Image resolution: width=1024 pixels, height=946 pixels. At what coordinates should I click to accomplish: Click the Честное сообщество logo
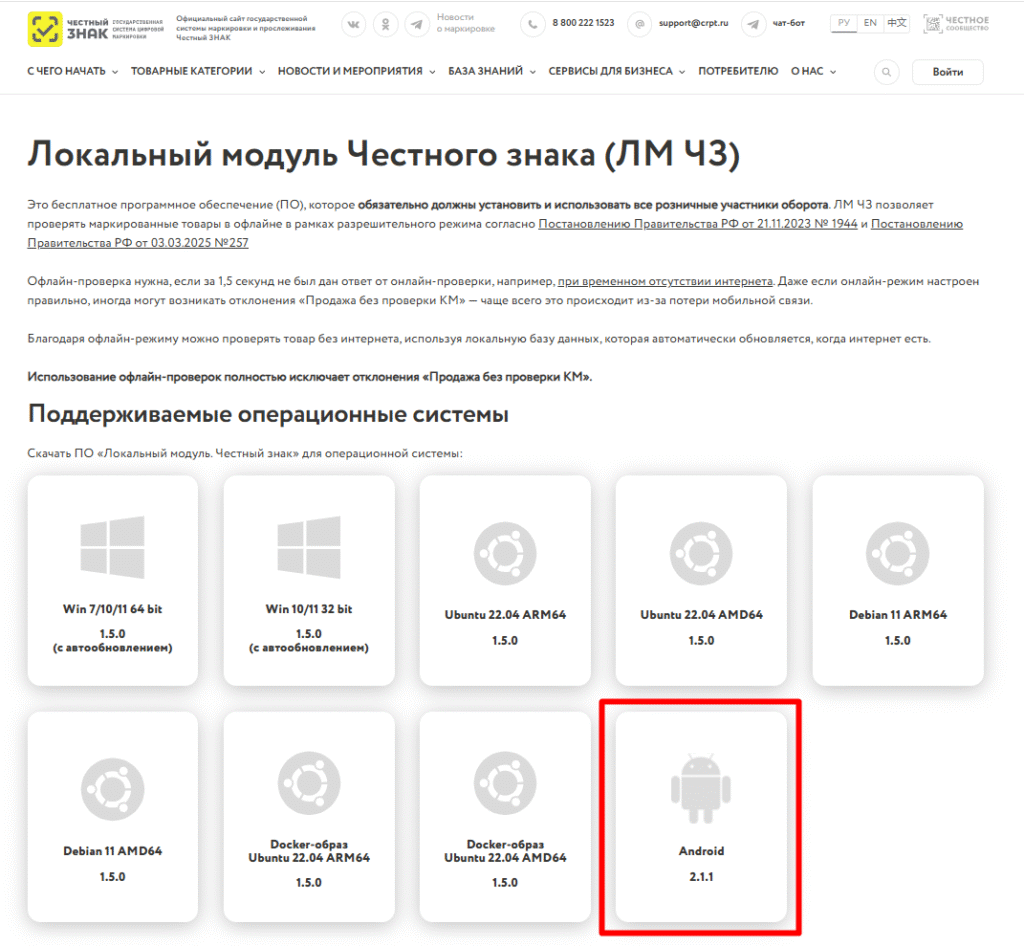tap(956, 24)
